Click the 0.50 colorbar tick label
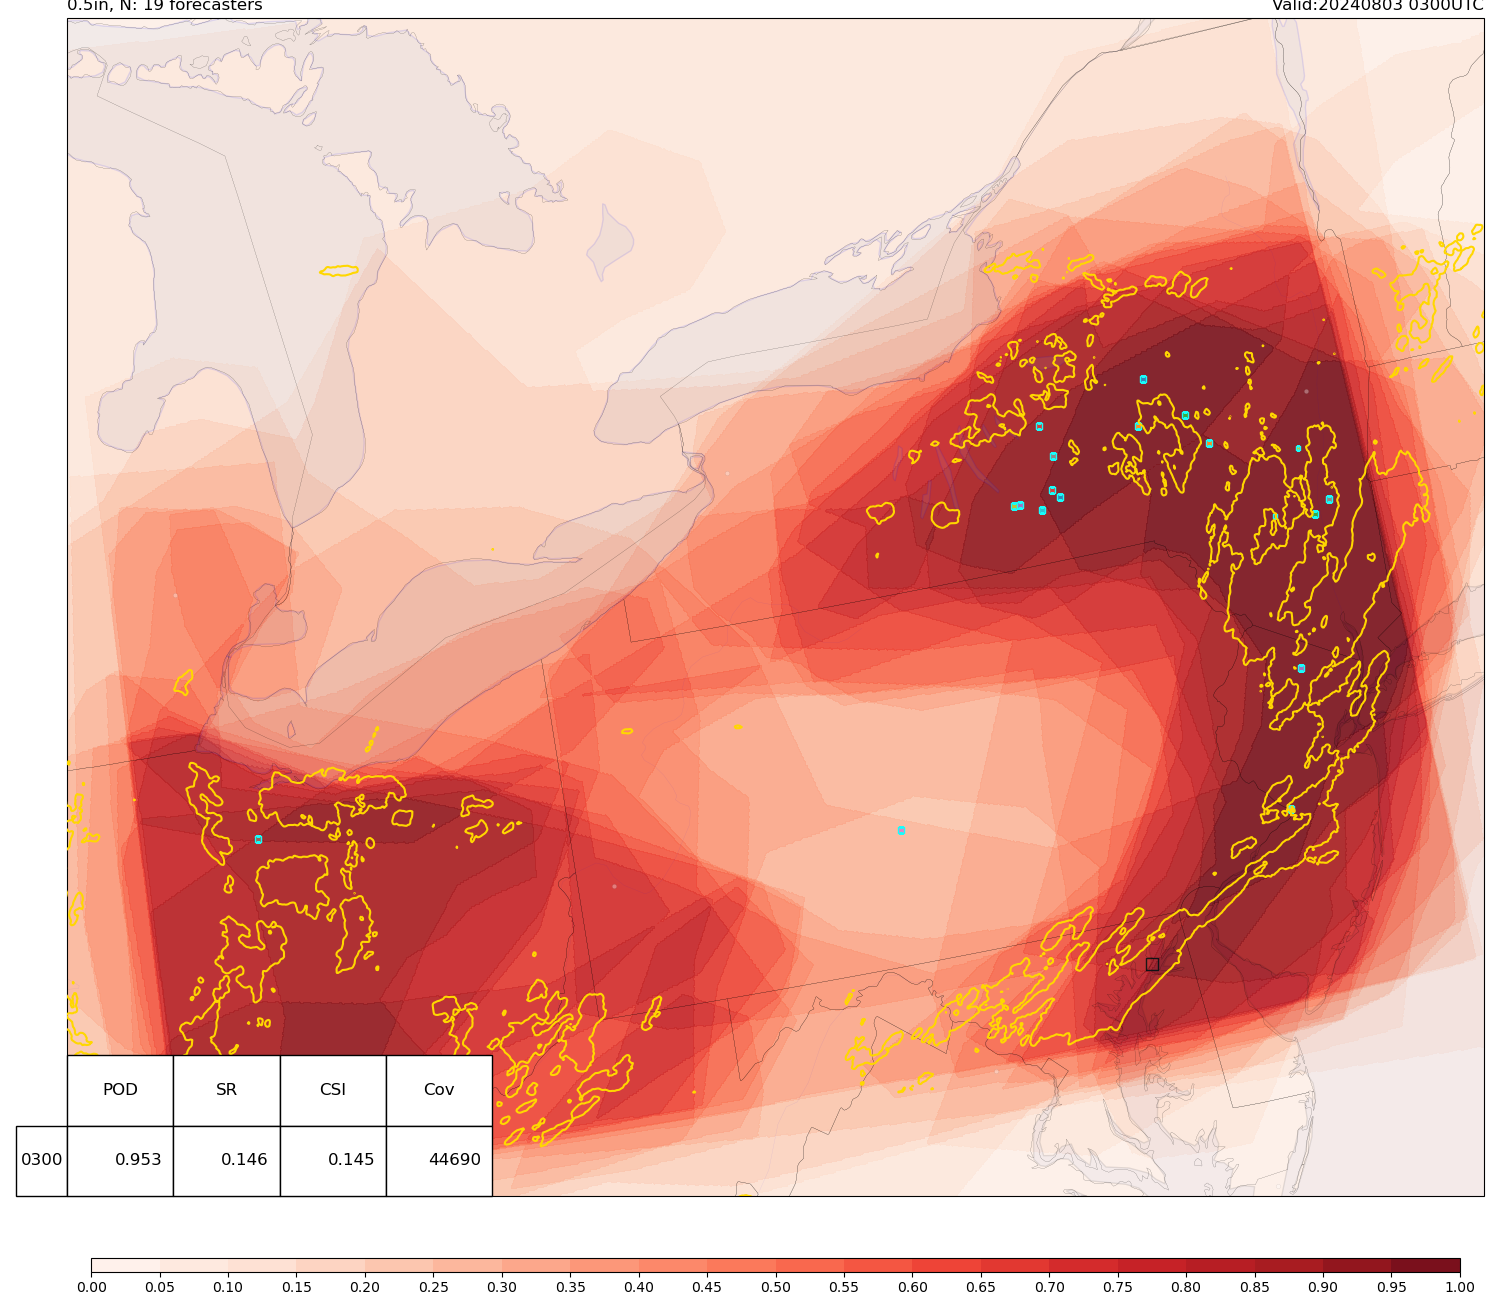The image size is (1500, 1300). (776, 1287)
